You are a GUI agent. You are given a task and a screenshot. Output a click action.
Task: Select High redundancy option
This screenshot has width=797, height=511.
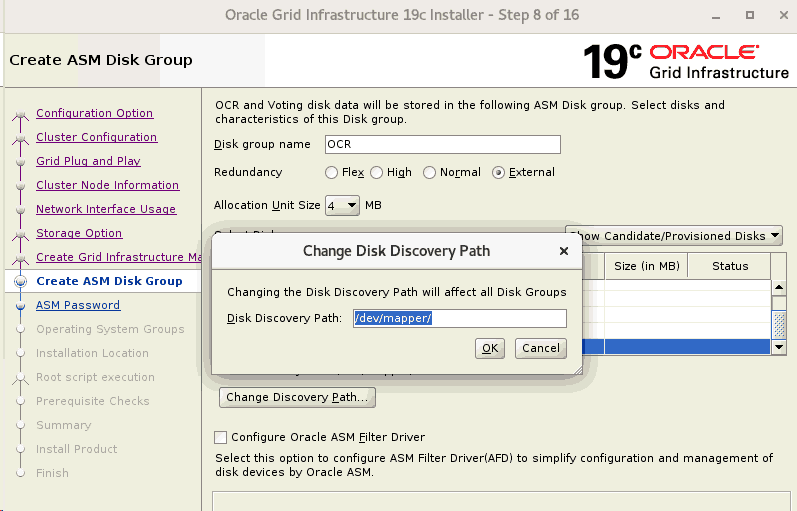pos(377,172)
